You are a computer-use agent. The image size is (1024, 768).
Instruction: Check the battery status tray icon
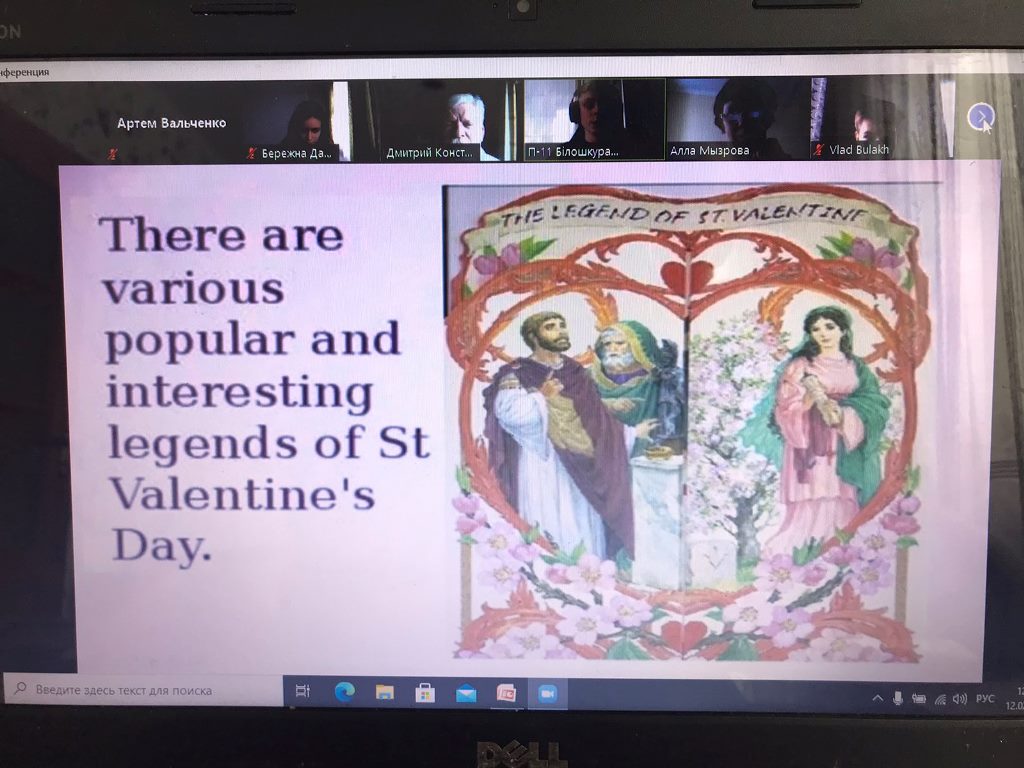(x=919, y=699)
